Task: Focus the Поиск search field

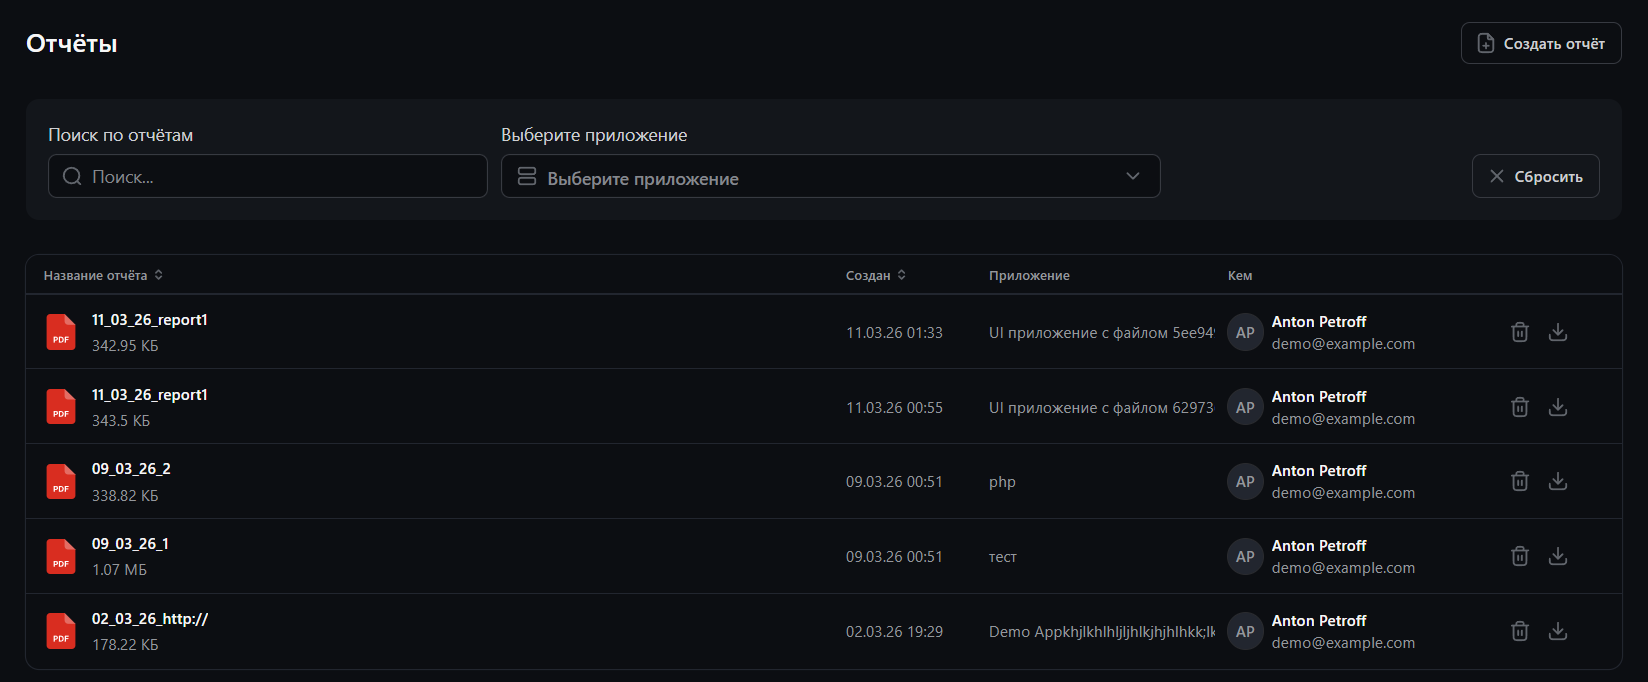Action: [x=268, y=176]
